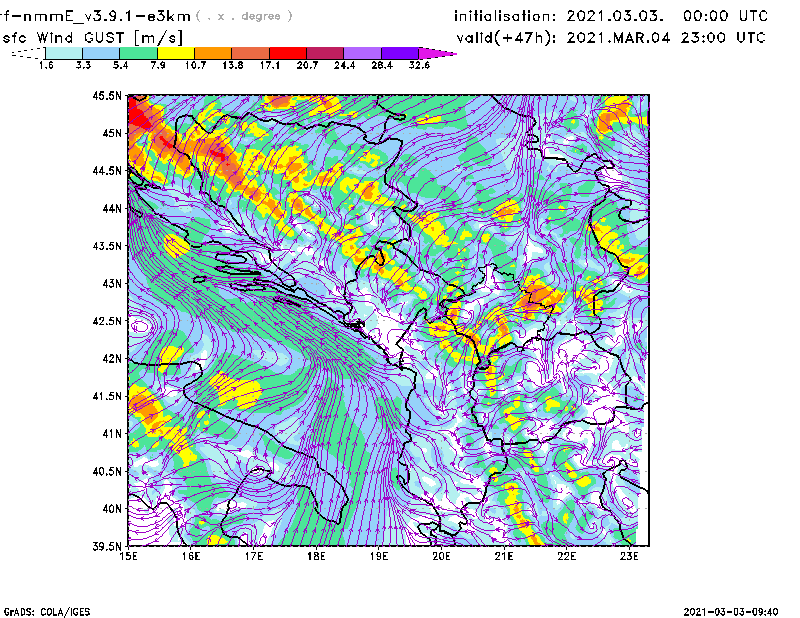Click the legend value 1.6

[x=46, y=65]
